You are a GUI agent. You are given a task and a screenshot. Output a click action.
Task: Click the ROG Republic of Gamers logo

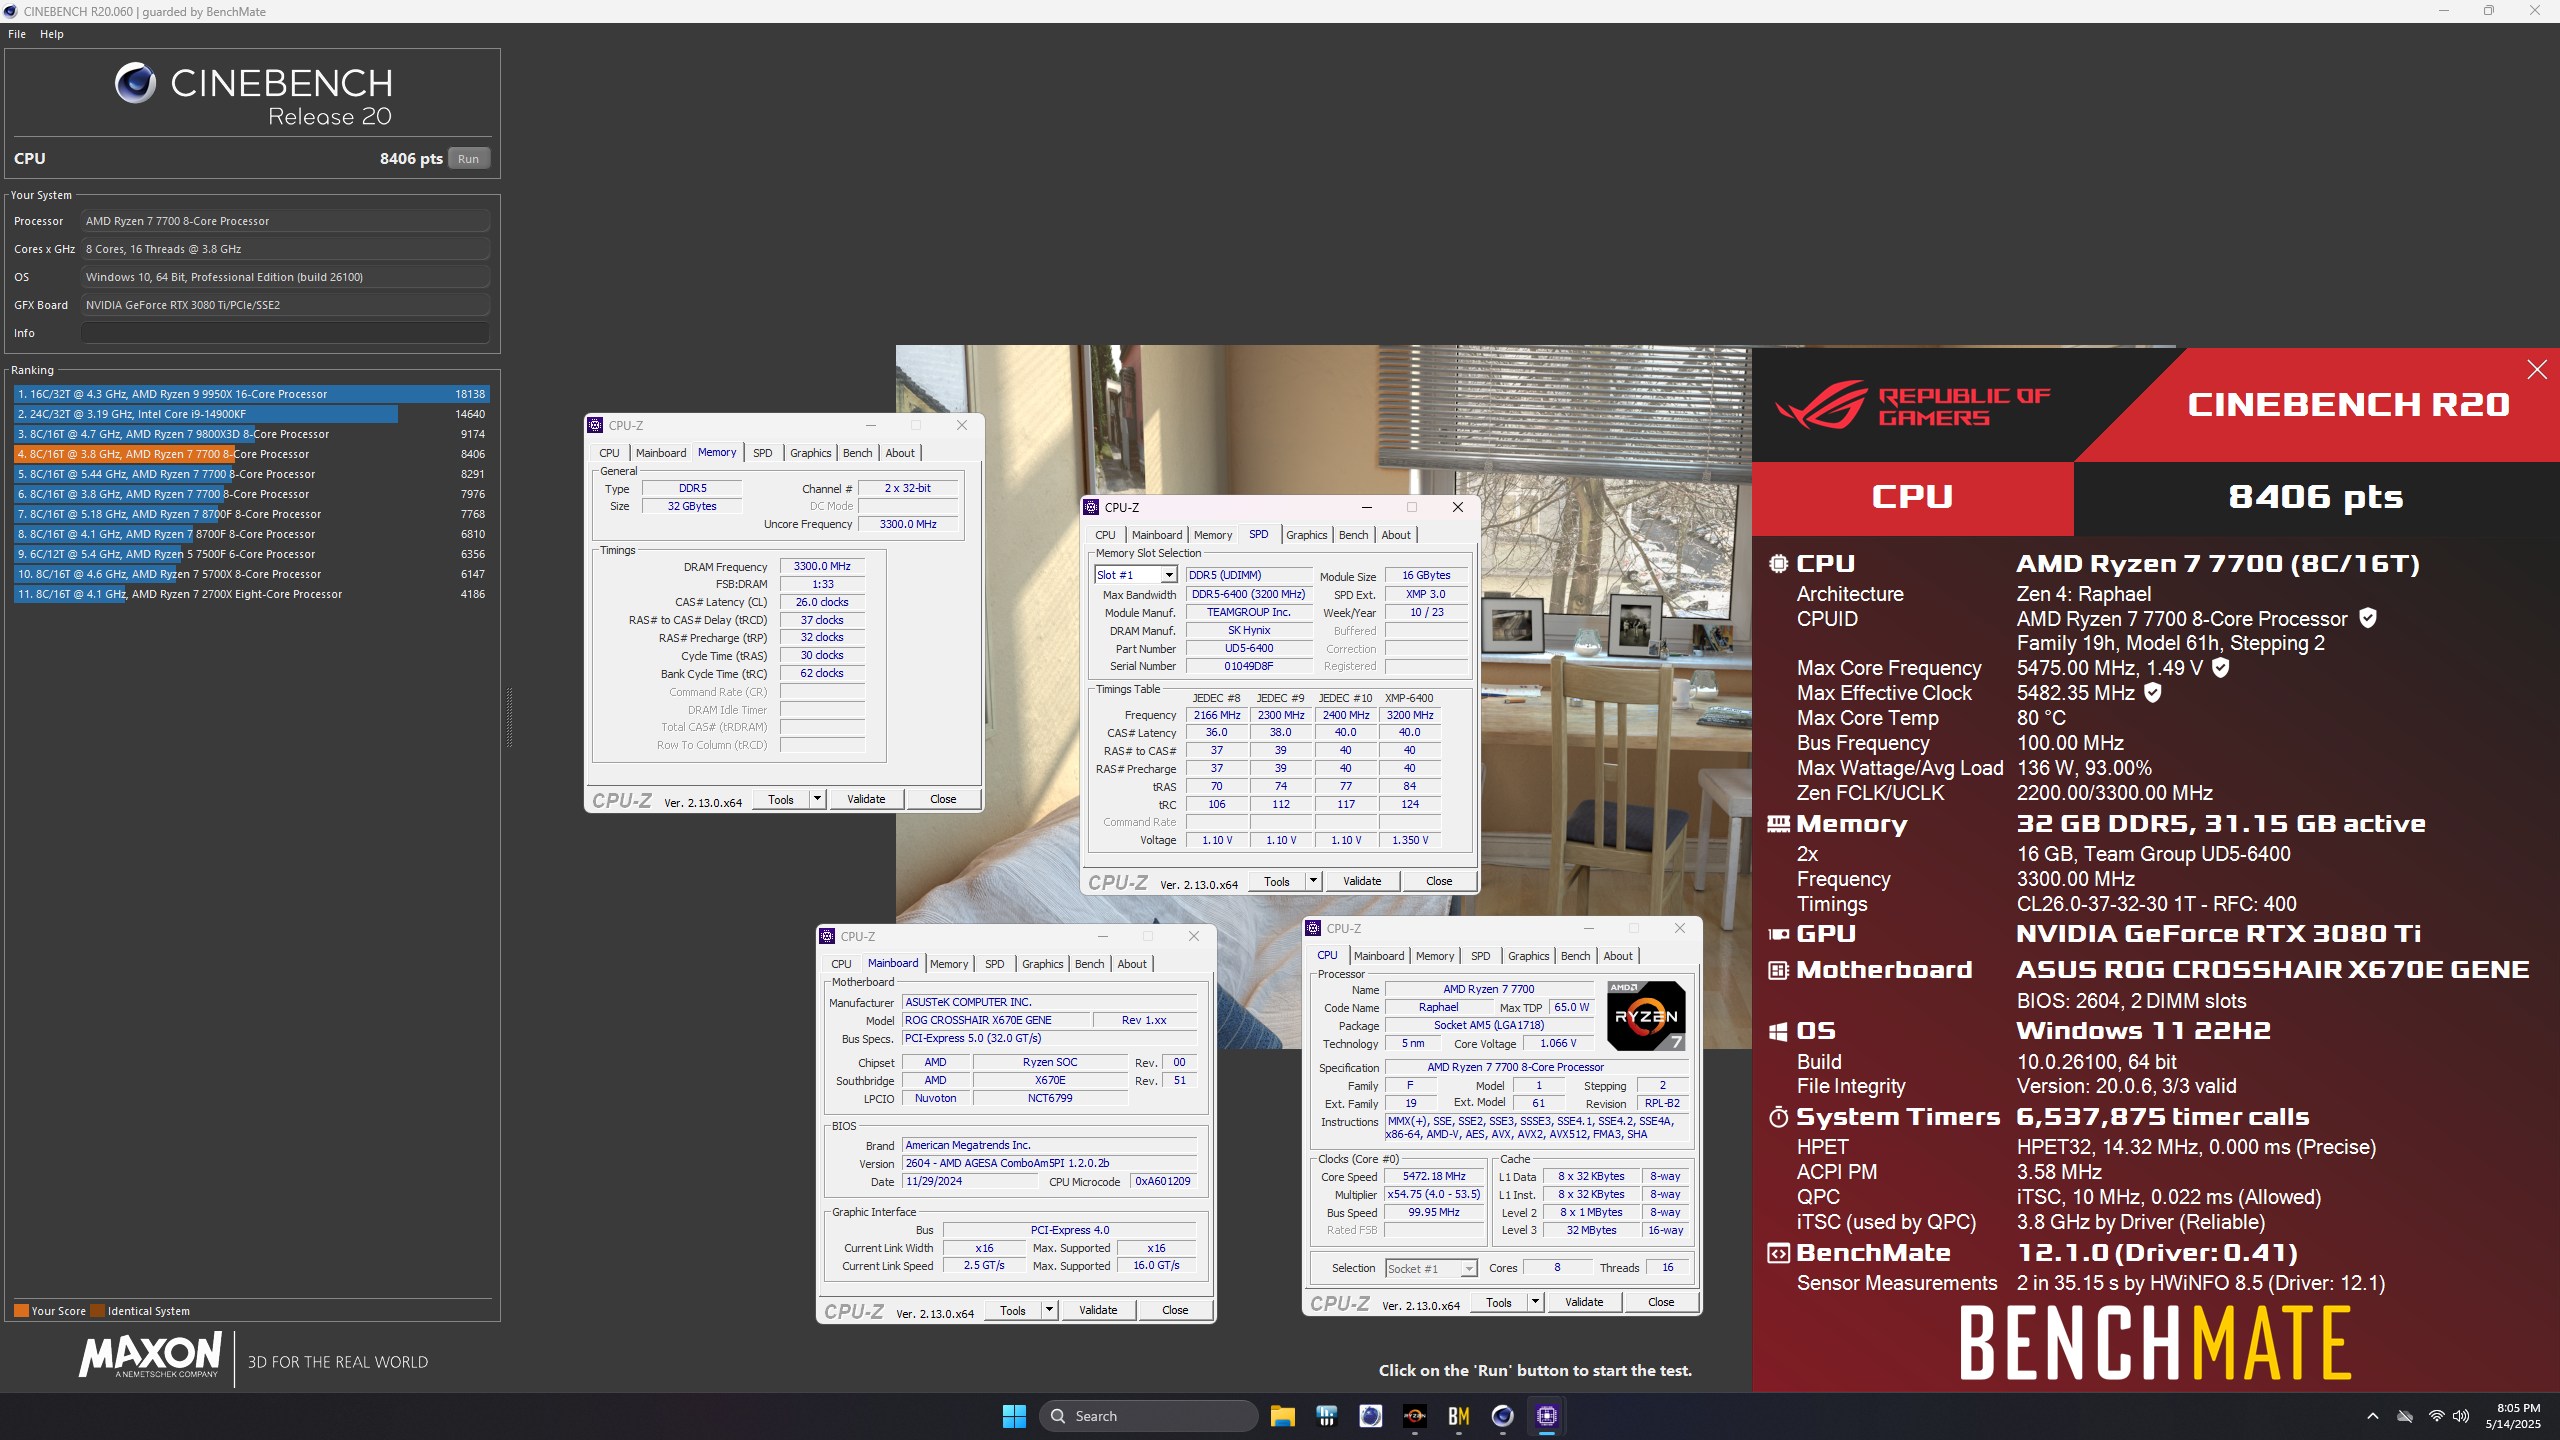pos(1912,405)
